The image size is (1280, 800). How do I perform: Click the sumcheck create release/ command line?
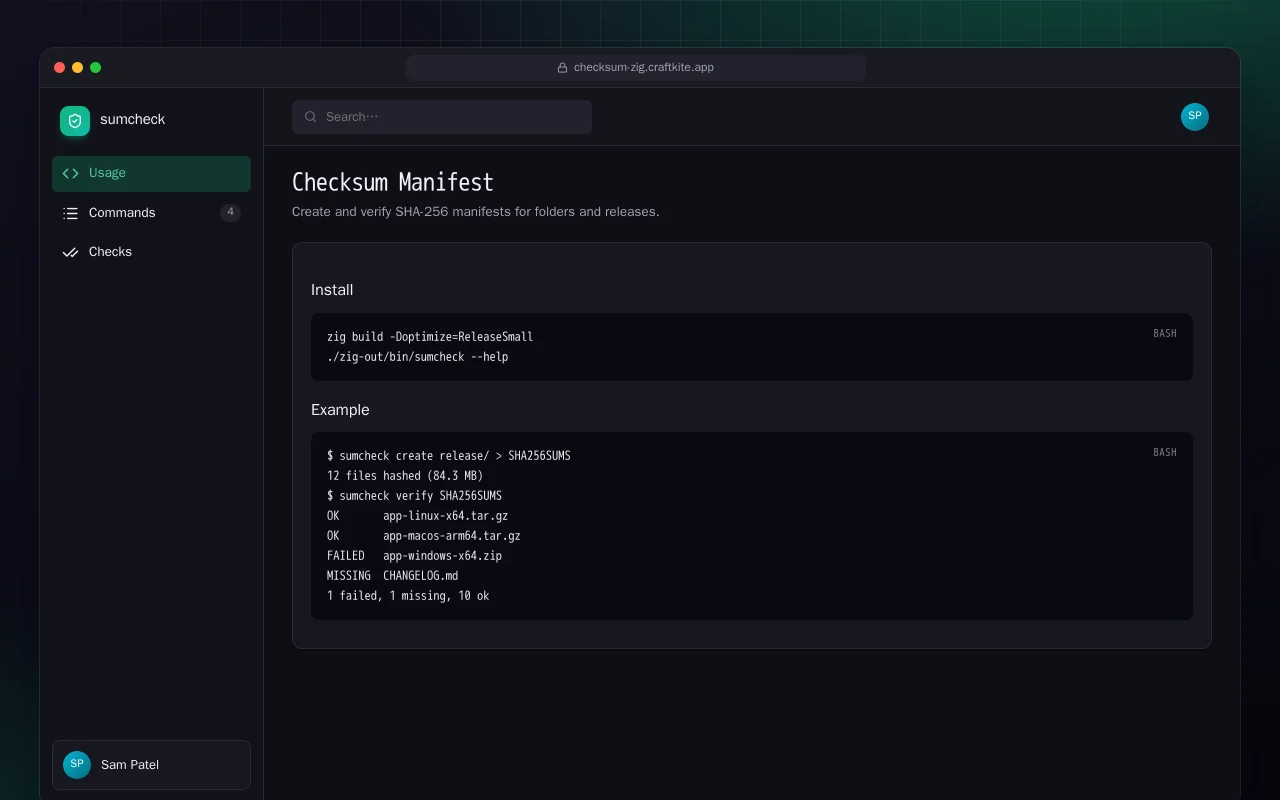point(449,456)
